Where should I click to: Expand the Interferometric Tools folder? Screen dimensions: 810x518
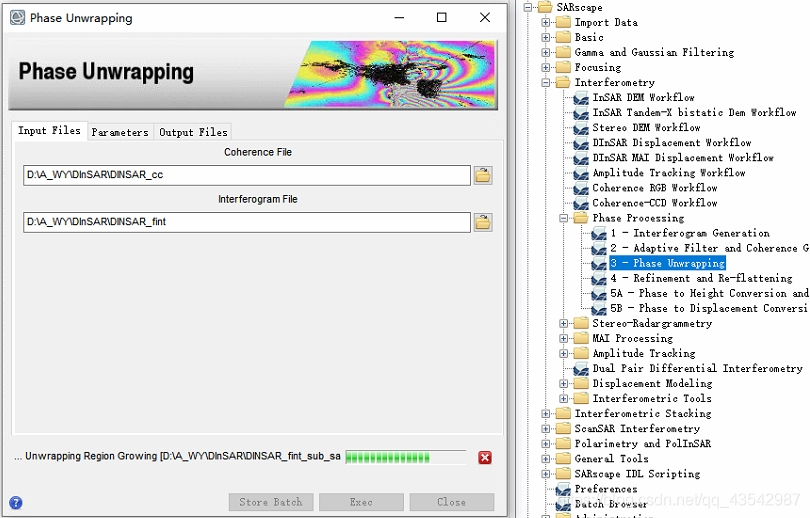(x=564, y=399)
